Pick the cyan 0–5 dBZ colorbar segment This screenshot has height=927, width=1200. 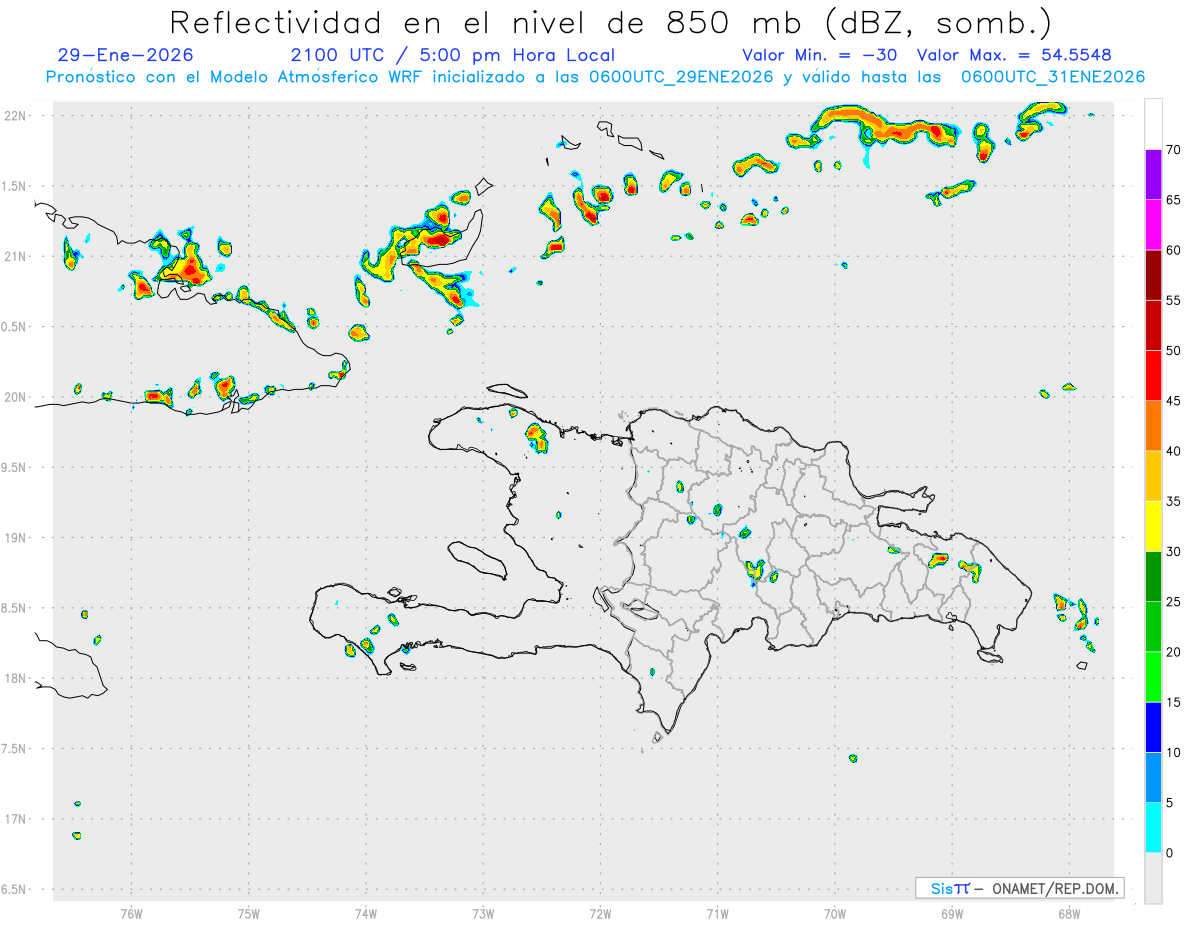pos(1153,828)
